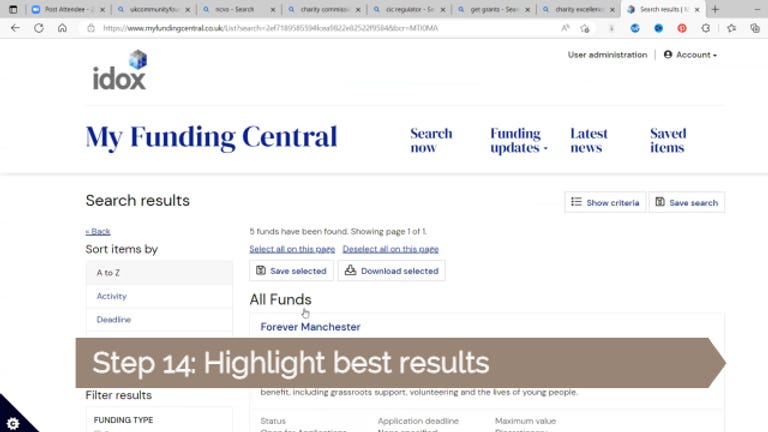Go back with the browser back arrow
This screenshot has width=768, height=432.
click(x=15, y=28)
